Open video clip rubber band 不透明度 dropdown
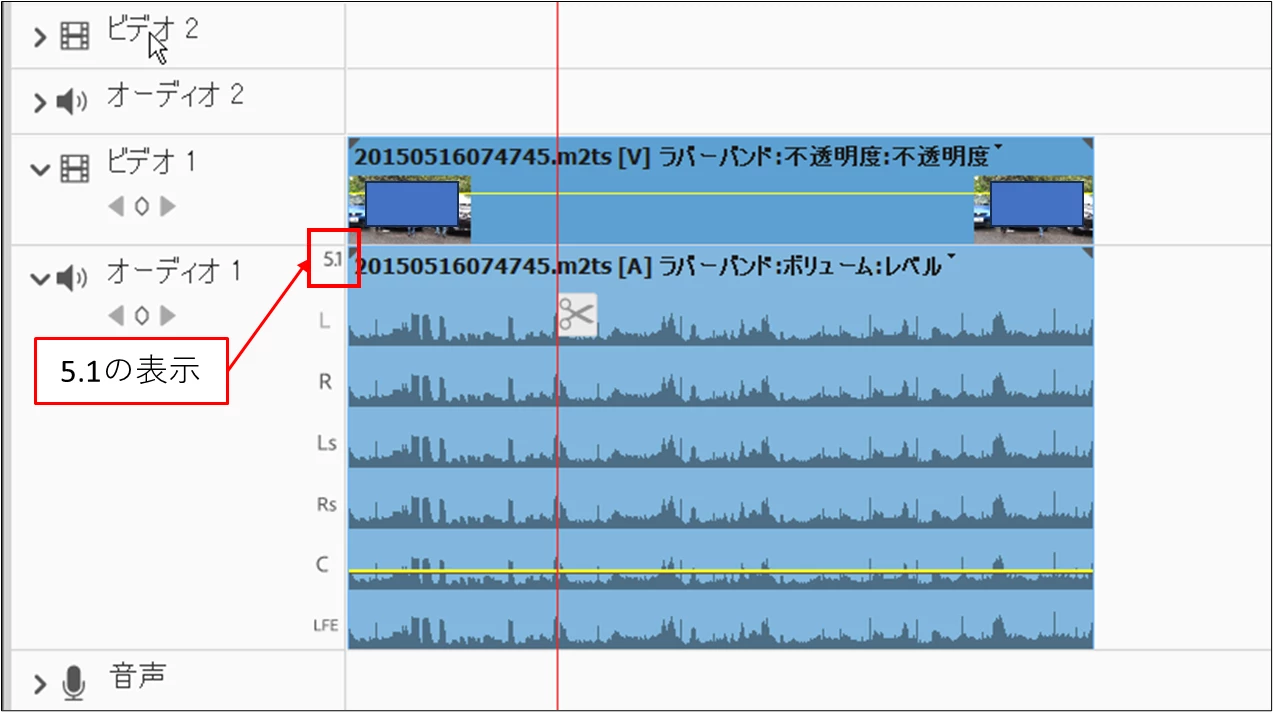Image resolution: width=1273 pixels, height=712 pixels. pos(998,148)
